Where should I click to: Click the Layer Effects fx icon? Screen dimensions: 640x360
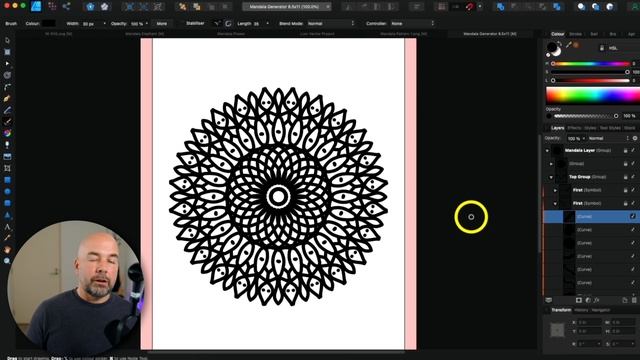pyautogui.click(x=597, y=300)
